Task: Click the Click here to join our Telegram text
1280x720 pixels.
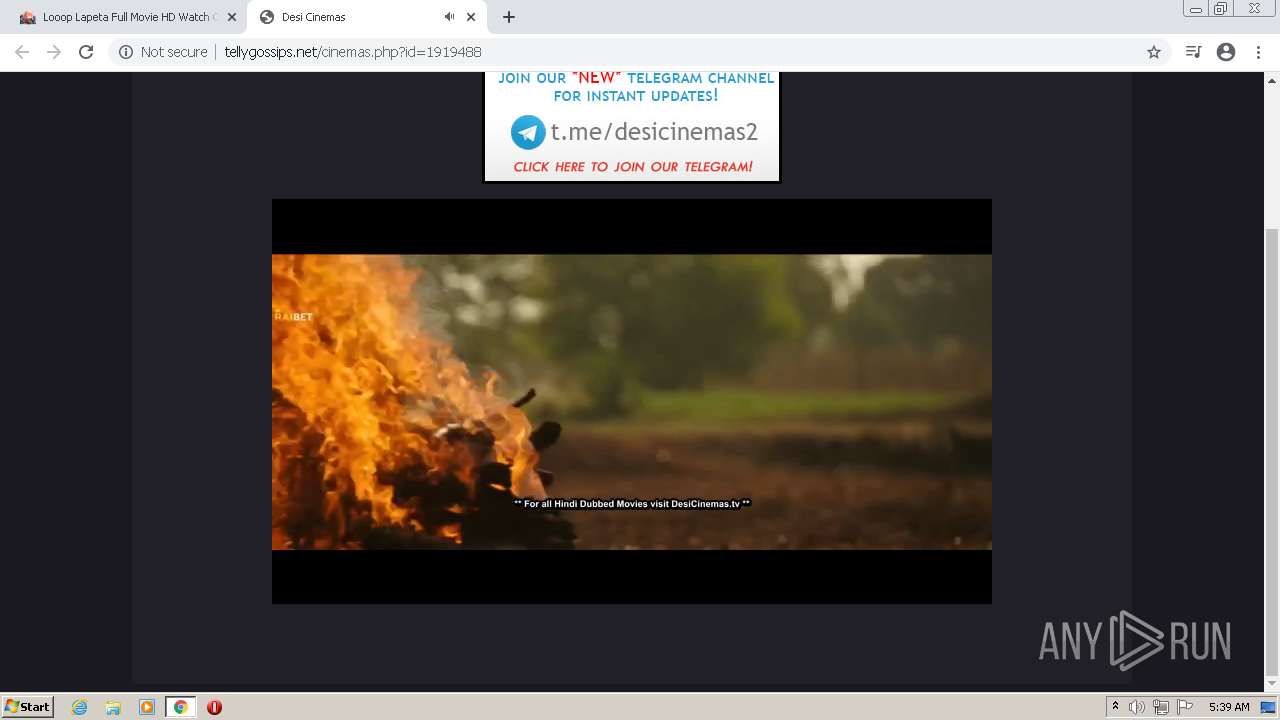Action: click(x=633, y=167)
